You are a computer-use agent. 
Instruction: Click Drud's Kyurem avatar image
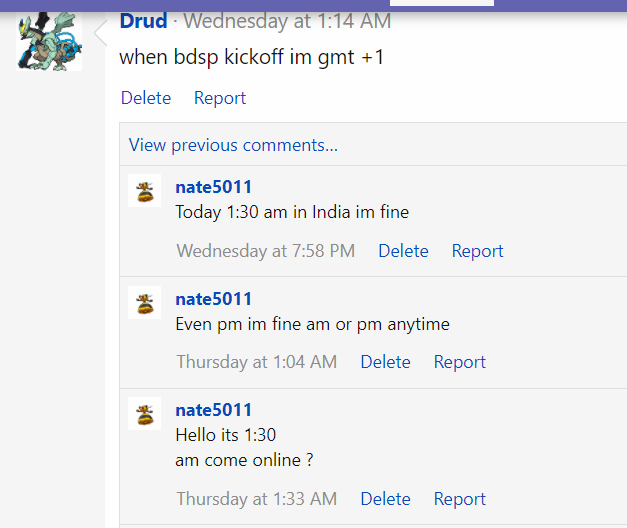[x=48, y=40]
